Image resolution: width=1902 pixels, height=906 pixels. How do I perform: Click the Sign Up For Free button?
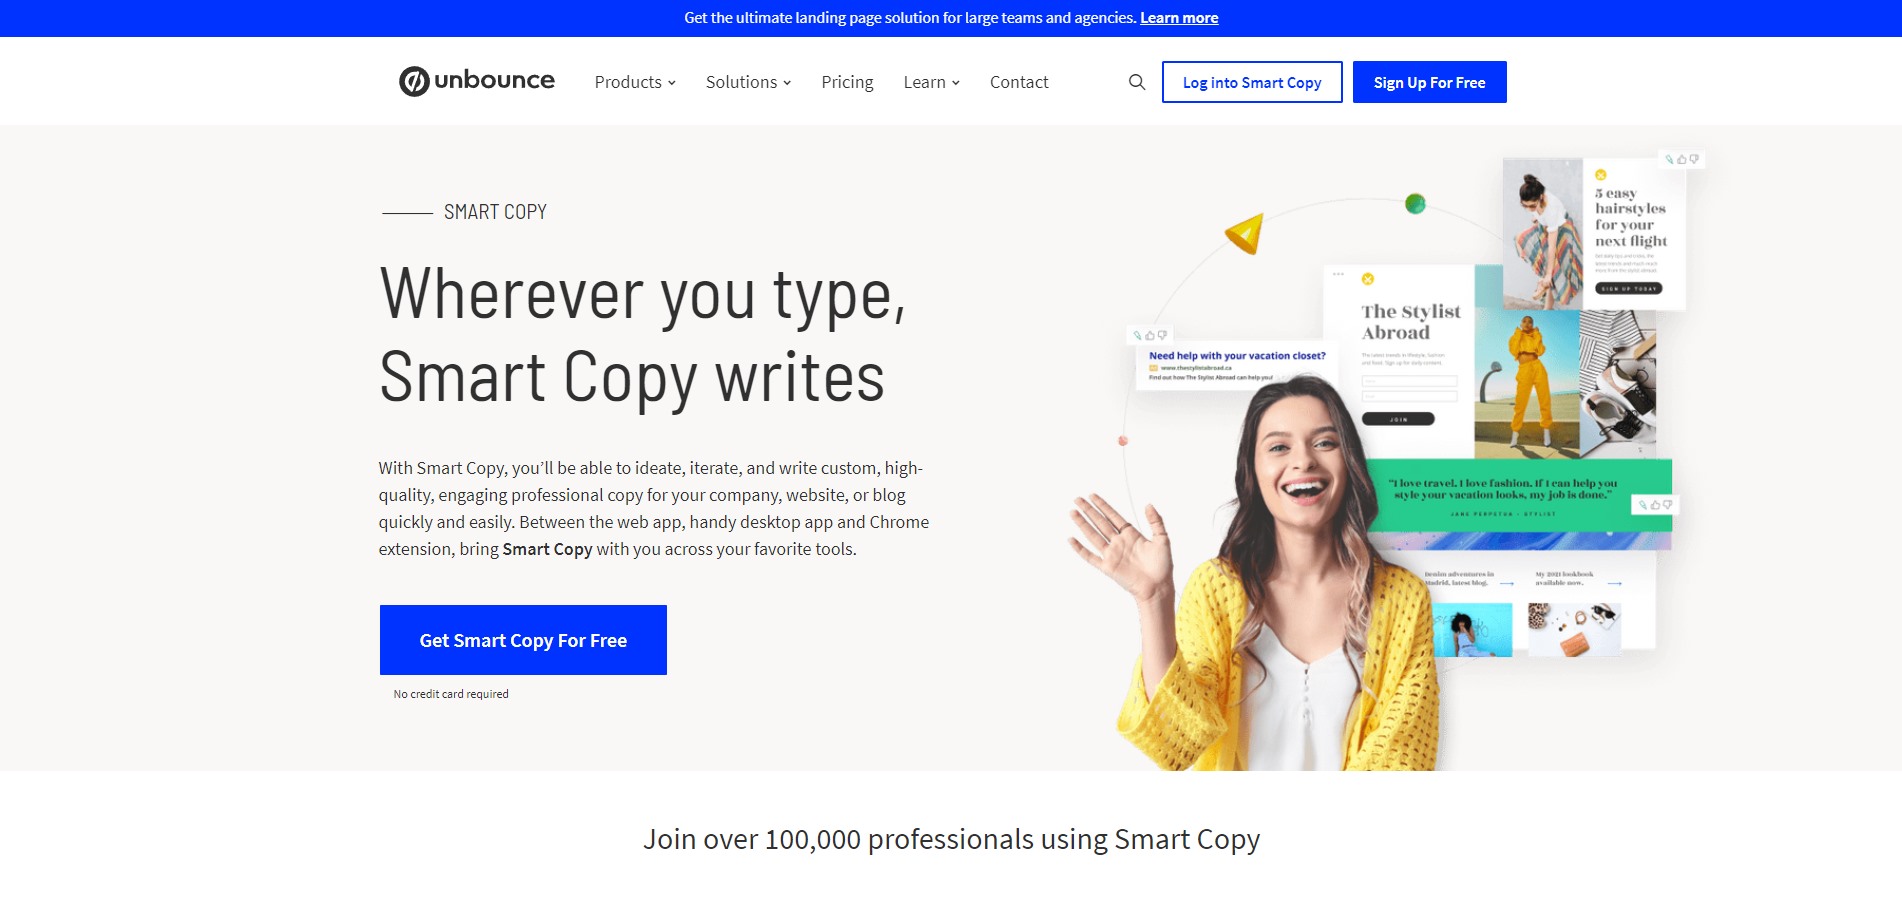point(1429,82)
